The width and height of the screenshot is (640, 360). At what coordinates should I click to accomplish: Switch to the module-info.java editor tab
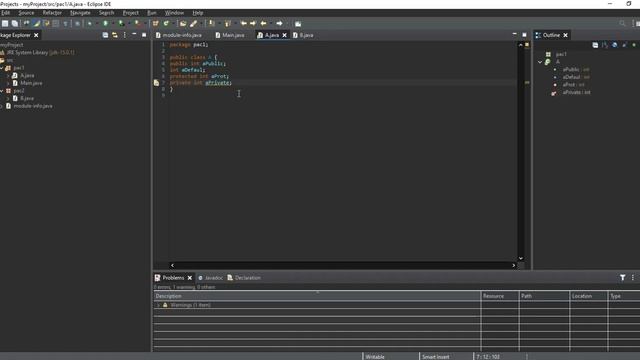(x=178, y=36)
